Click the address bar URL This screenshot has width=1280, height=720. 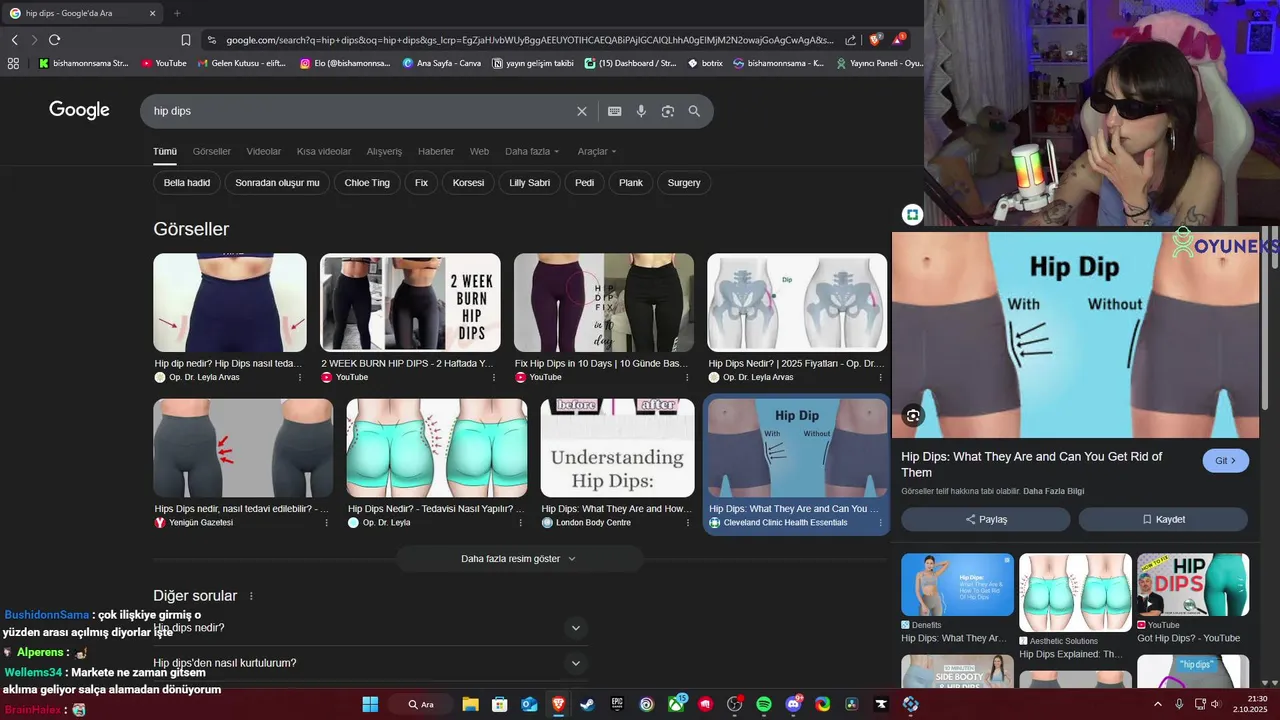pos(529,40)
